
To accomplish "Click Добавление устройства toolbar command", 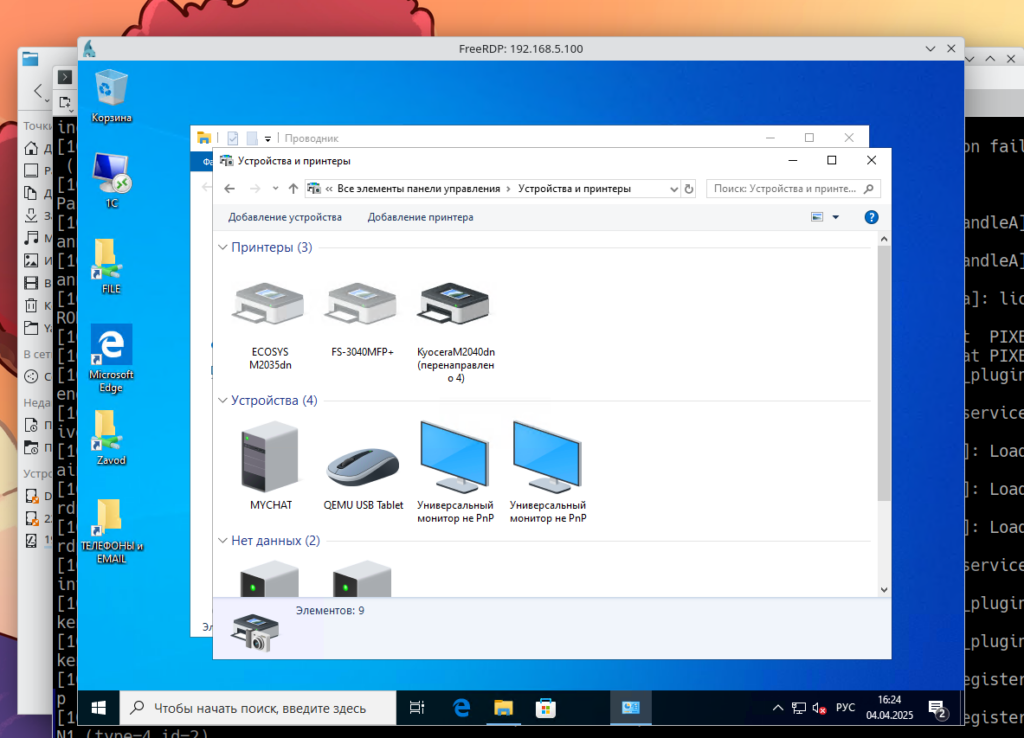I will click(285, 217).
